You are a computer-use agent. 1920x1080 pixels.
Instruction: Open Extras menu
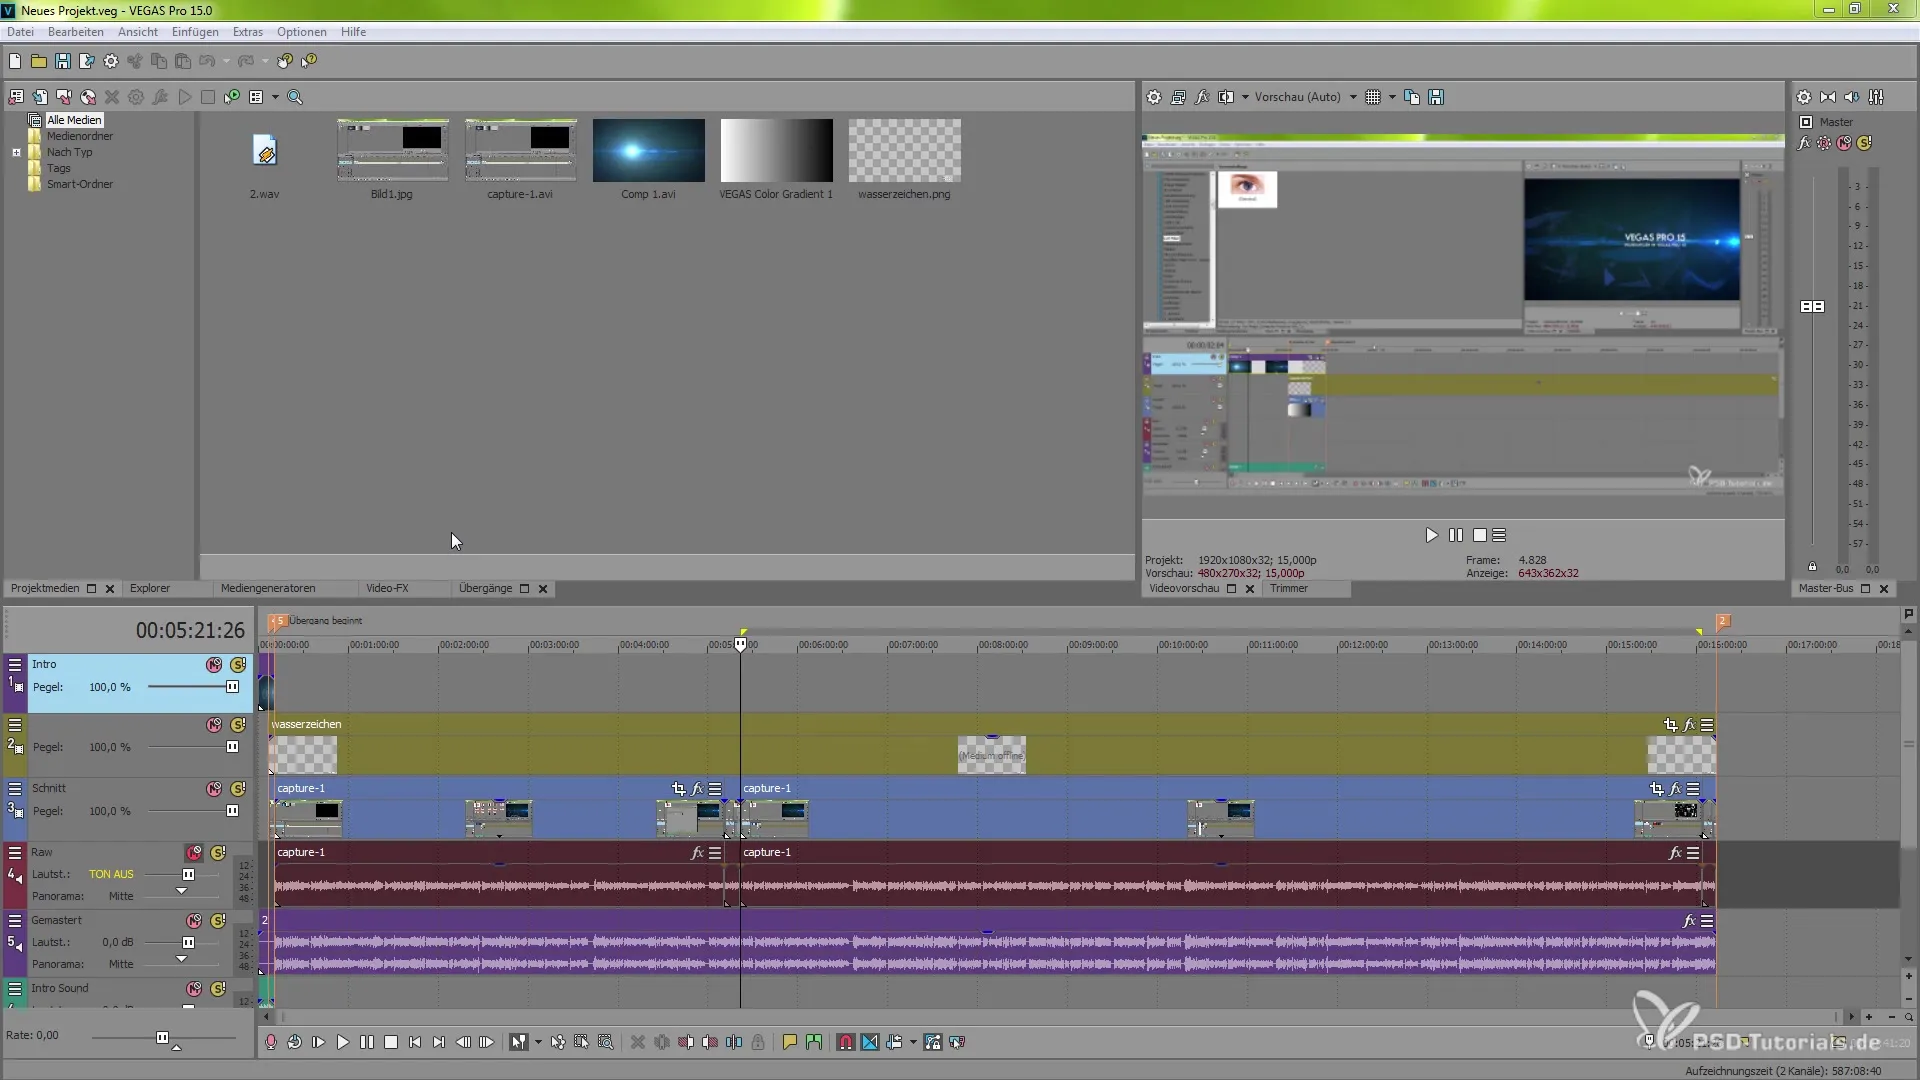pos(248,32)
